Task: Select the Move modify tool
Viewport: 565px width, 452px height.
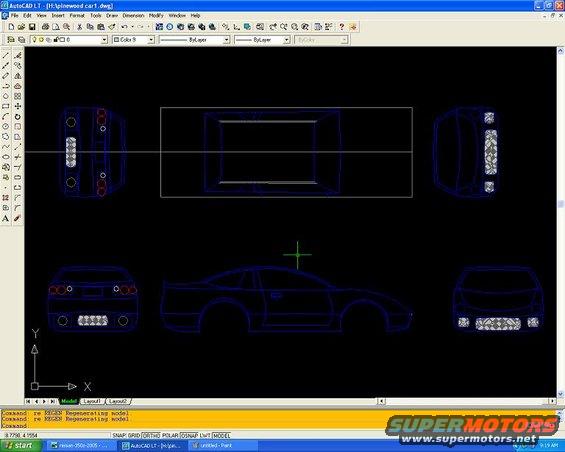Action: (18, 106)
